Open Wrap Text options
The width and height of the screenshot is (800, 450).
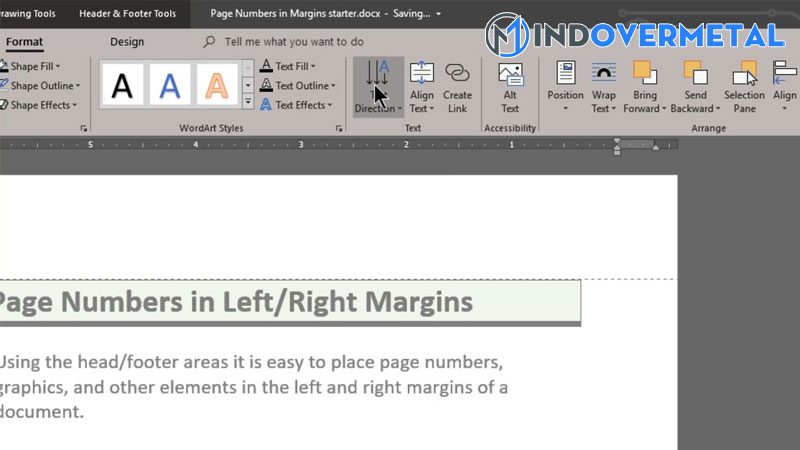(x=603, y=88)
